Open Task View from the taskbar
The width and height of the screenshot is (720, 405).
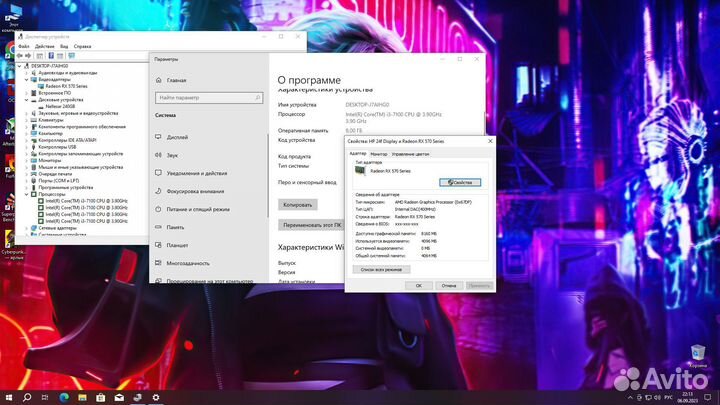(x=45, y=397)
